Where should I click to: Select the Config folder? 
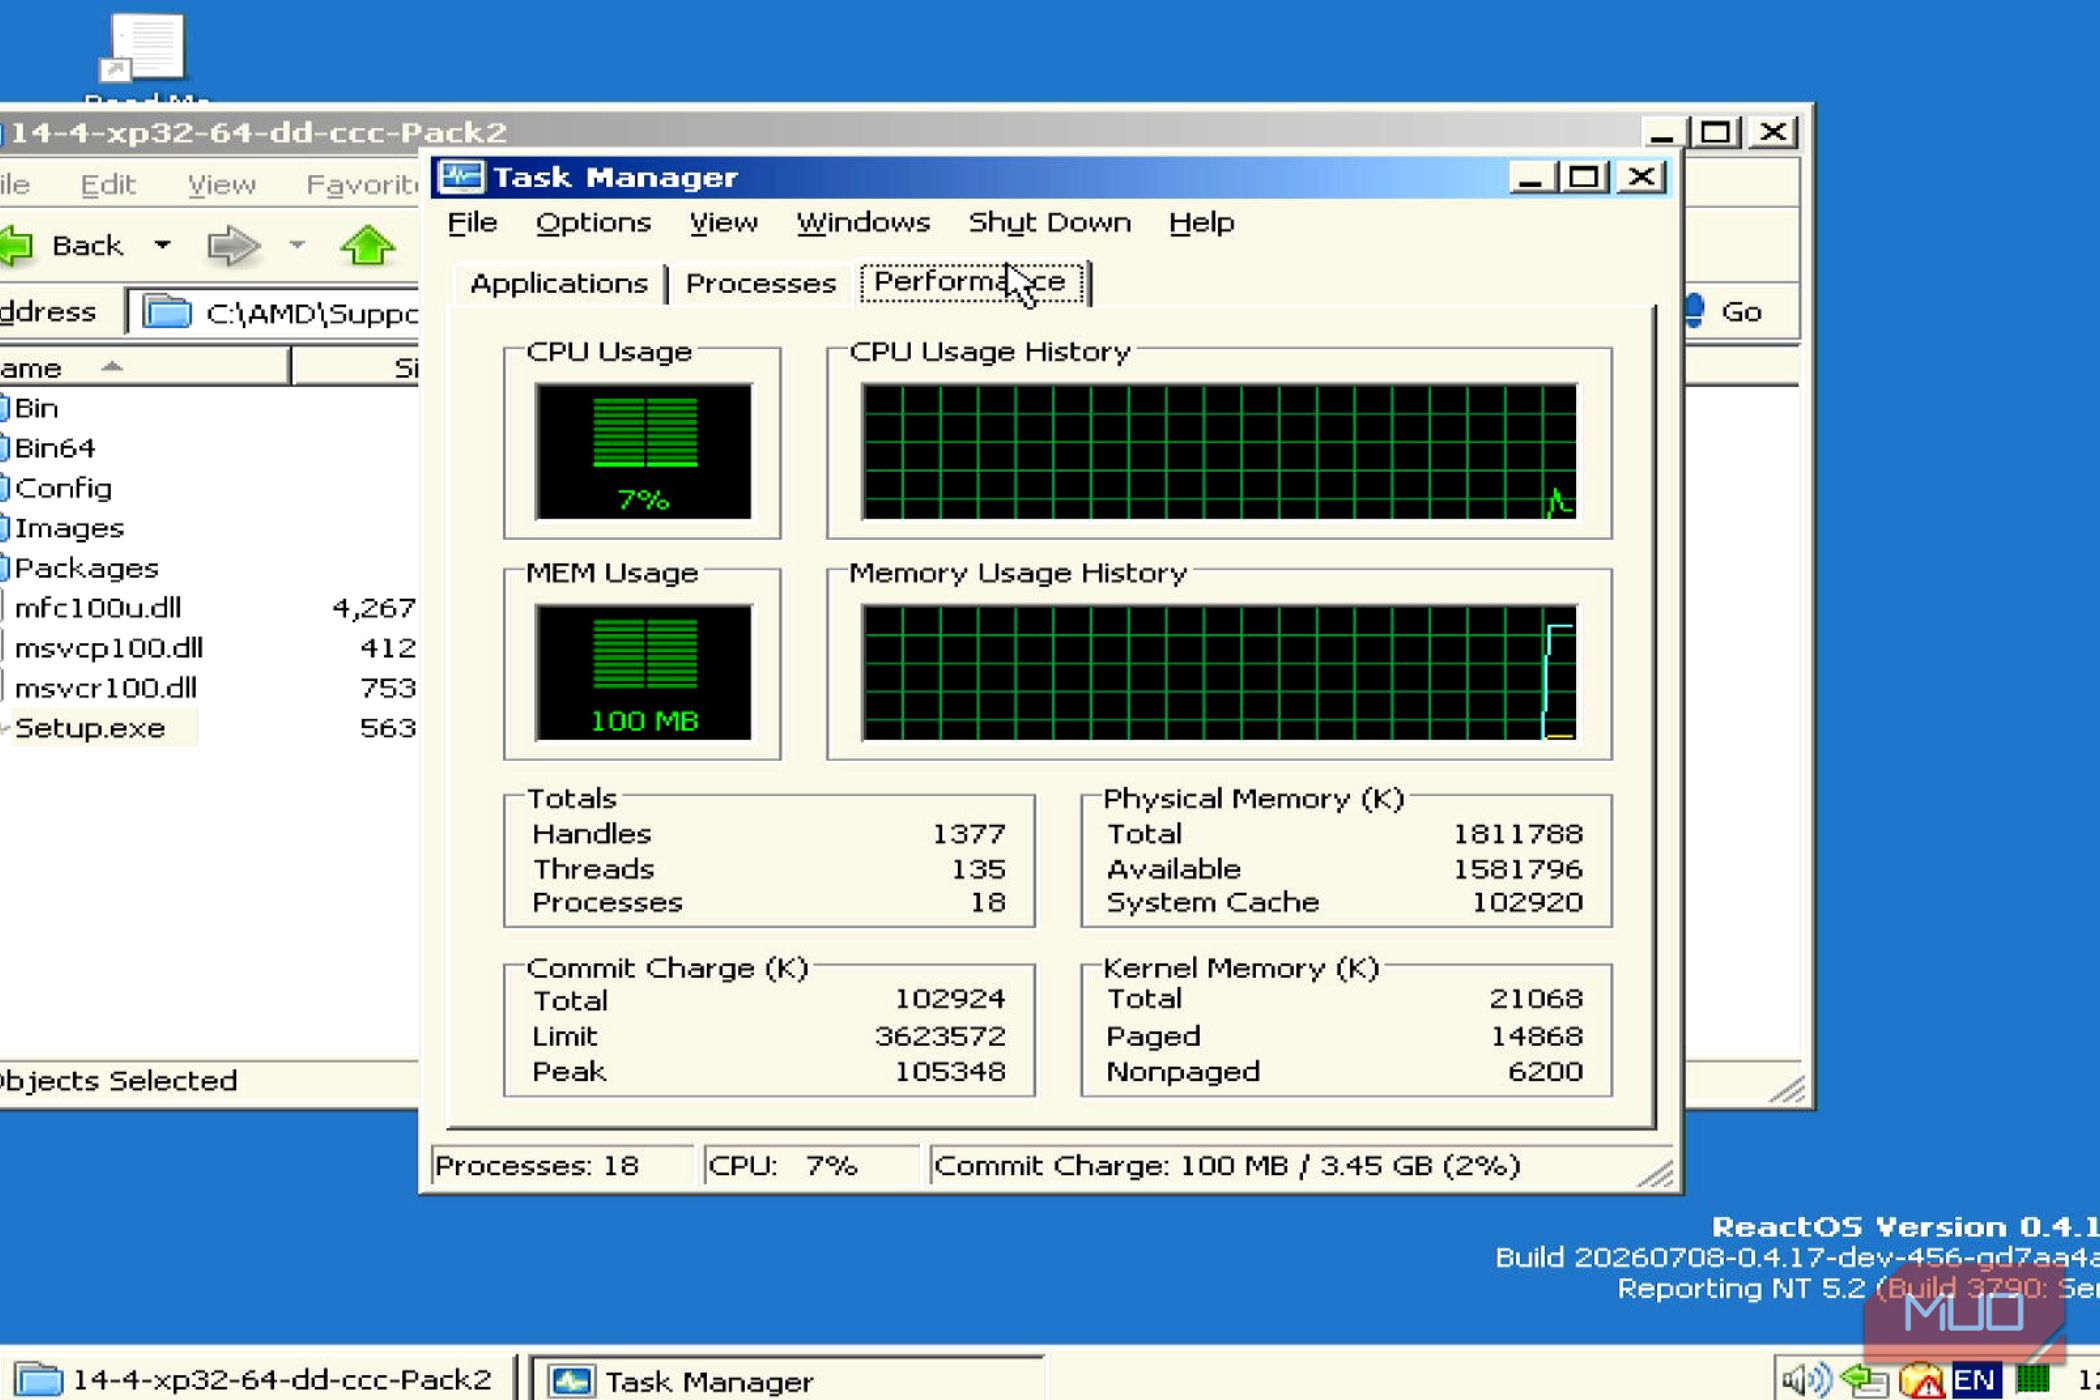(56, 488)
